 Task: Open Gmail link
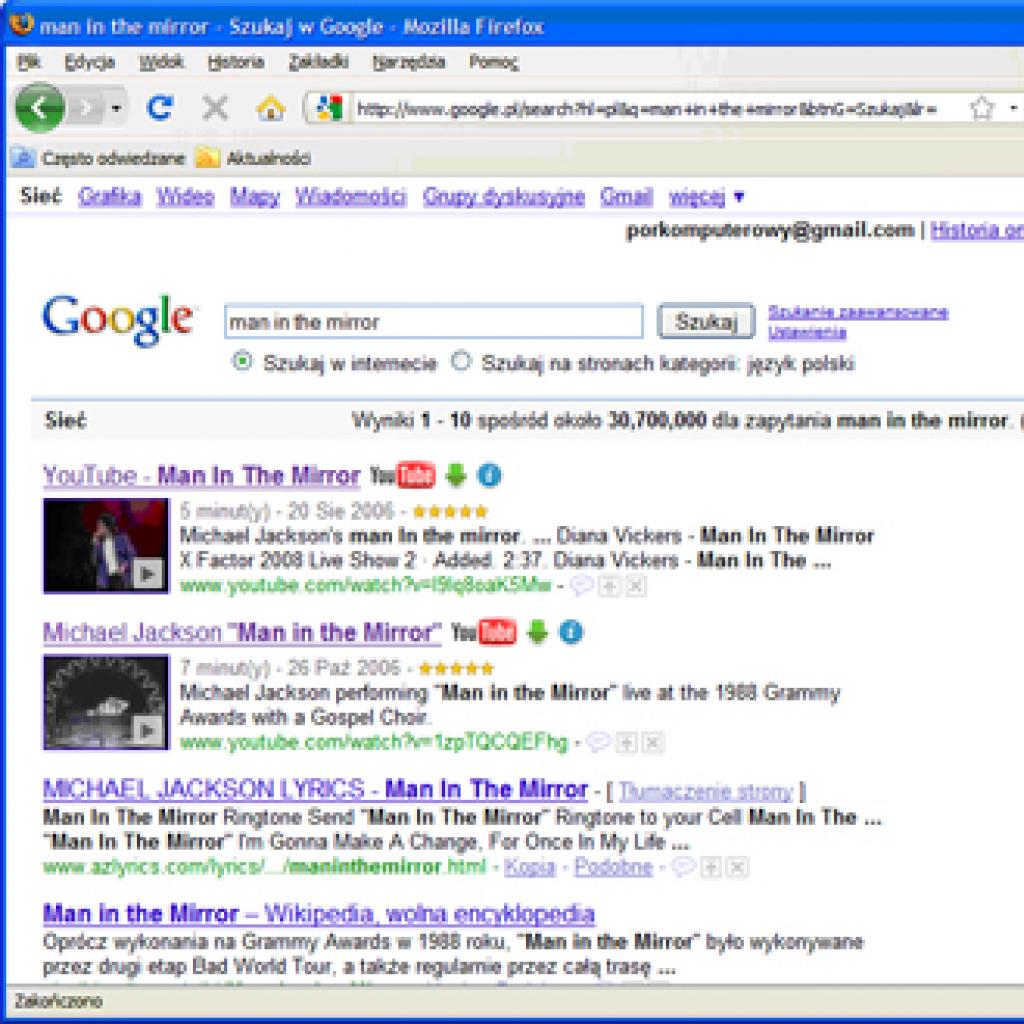[626, 197]
